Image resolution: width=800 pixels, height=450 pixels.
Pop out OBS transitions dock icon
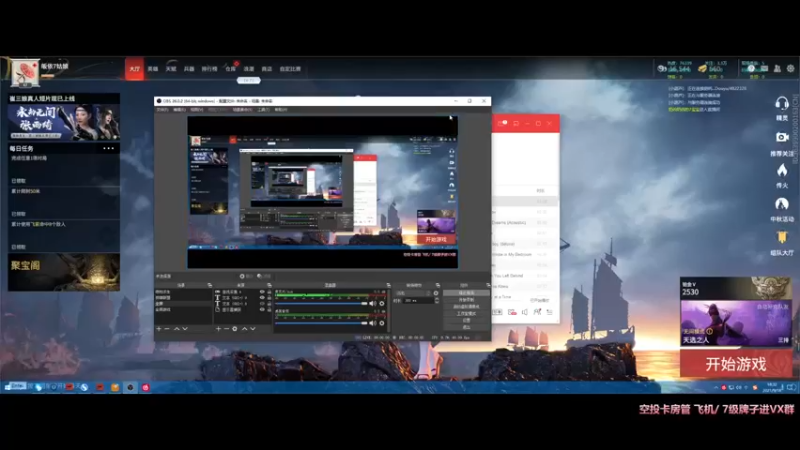click(438, 285)
